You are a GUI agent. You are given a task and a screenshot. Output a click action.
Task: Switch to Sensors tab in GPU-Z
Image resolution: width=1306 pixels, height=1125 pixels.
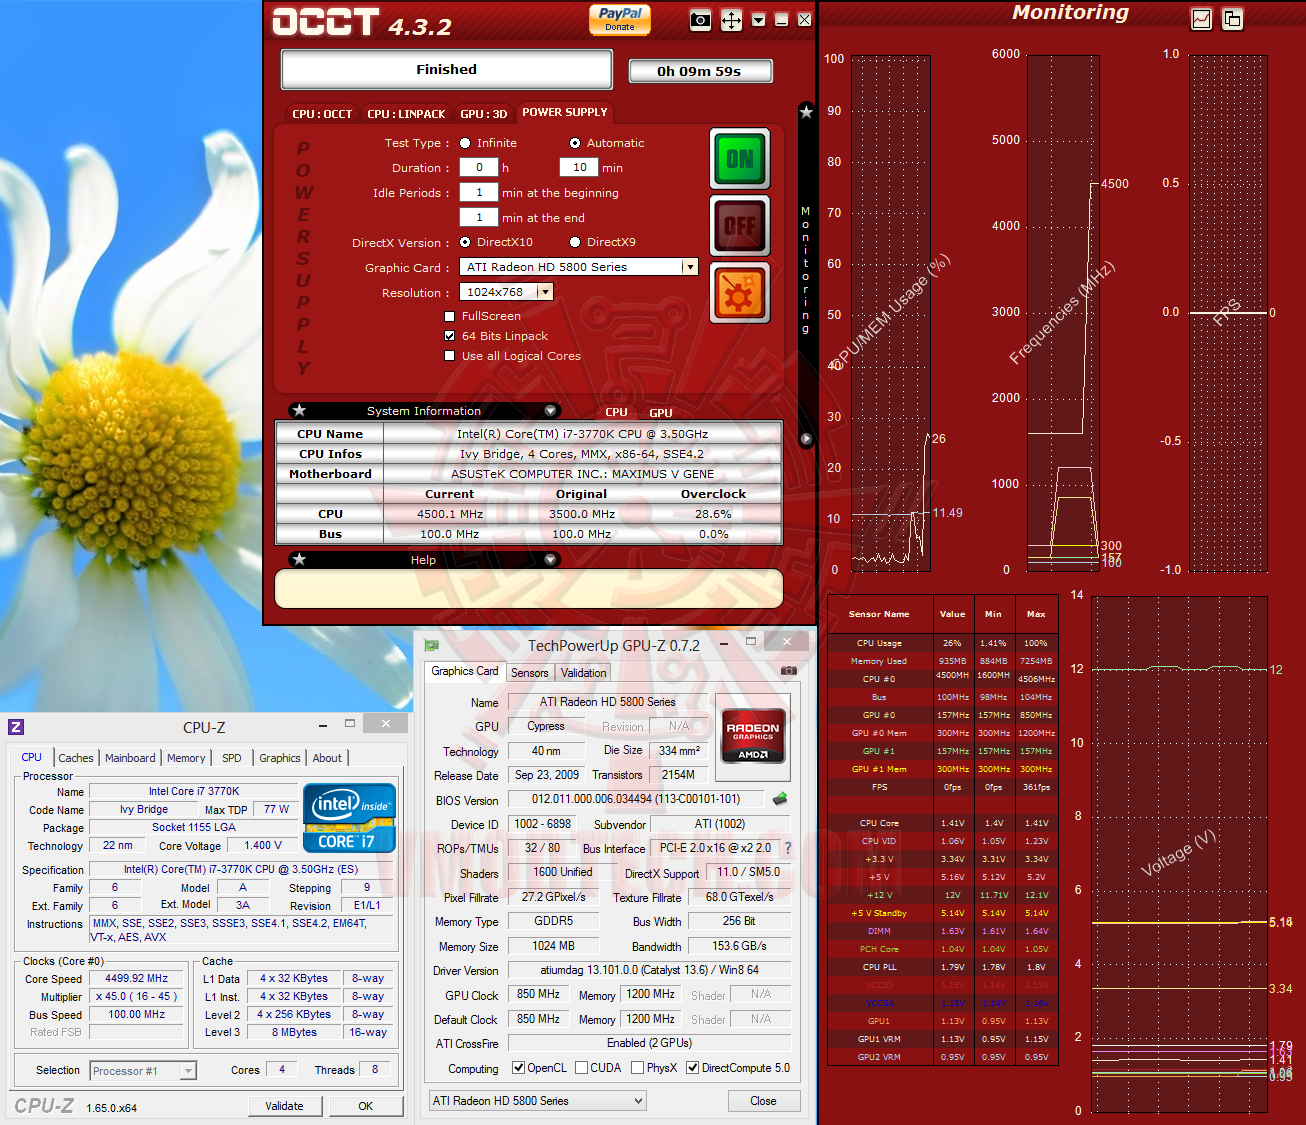[529, 673]
